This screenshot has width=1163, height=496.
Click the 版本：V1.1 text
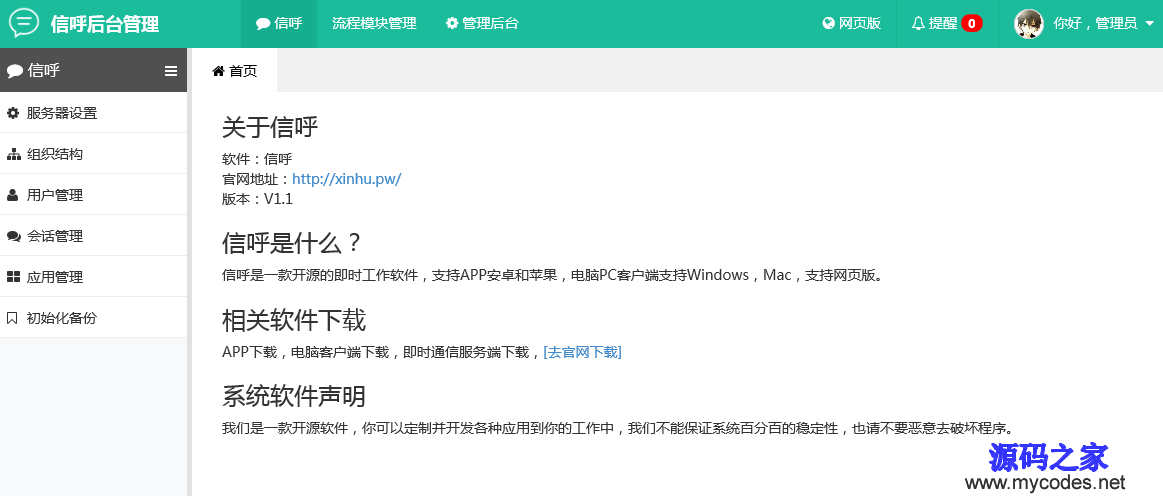point(257,199)
